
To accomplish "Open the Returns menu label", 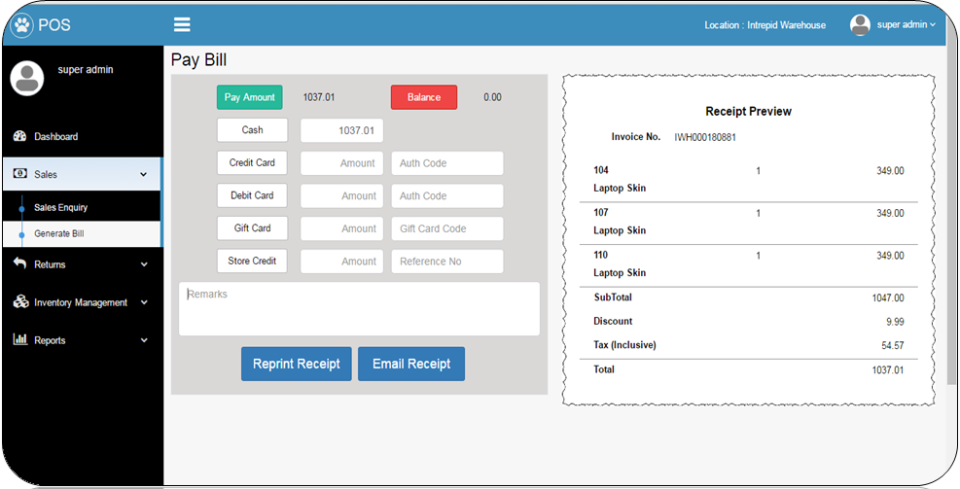I will [x=50, y=264].
